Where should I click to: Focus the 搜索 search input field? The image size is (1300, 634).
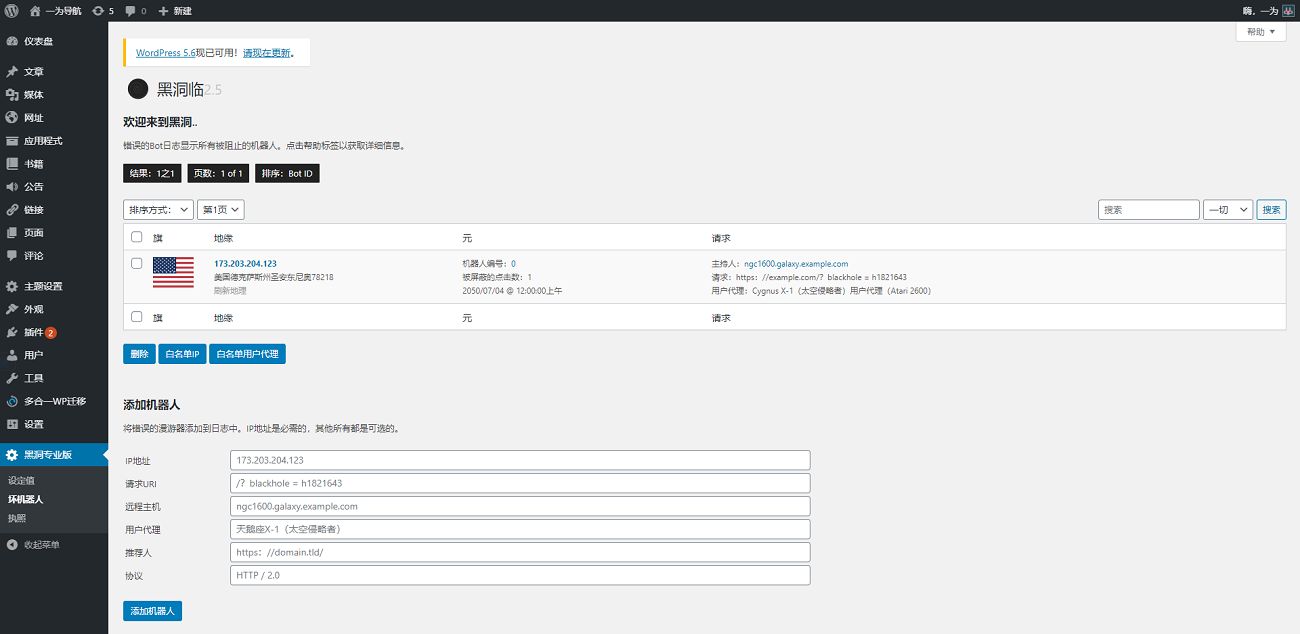(1148, 210)
